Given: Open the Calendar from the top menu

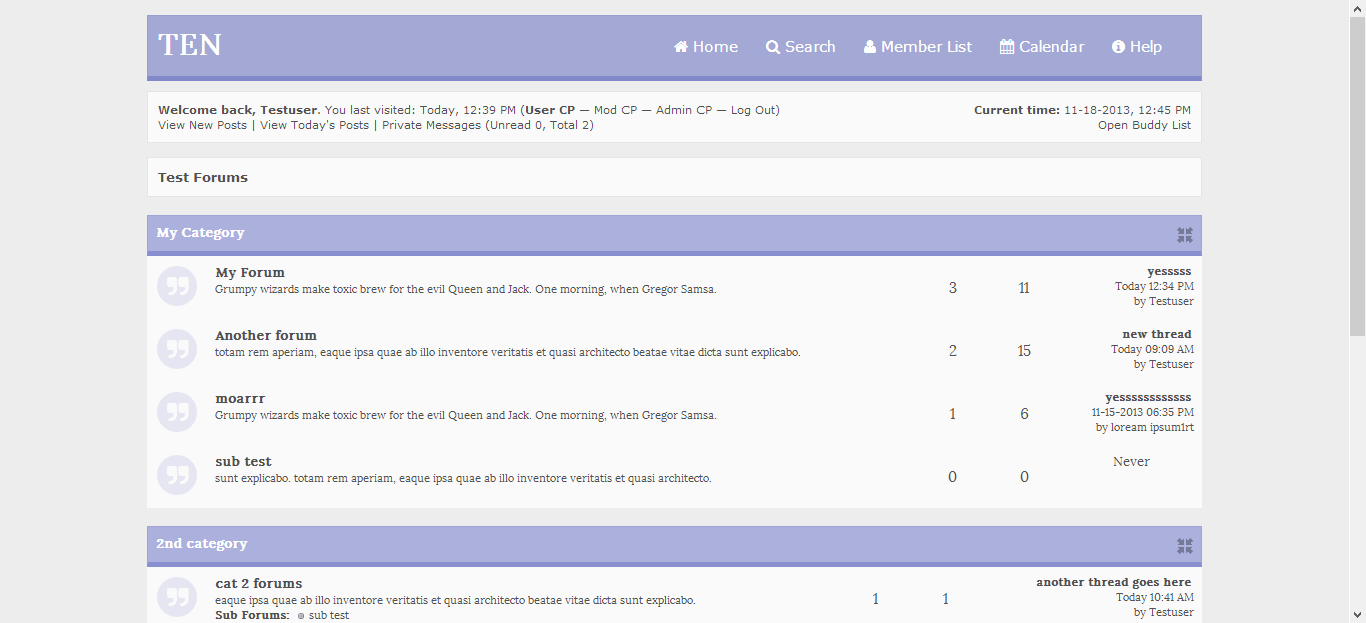Looking at the screenshot, I should (x=1042, y=47).
